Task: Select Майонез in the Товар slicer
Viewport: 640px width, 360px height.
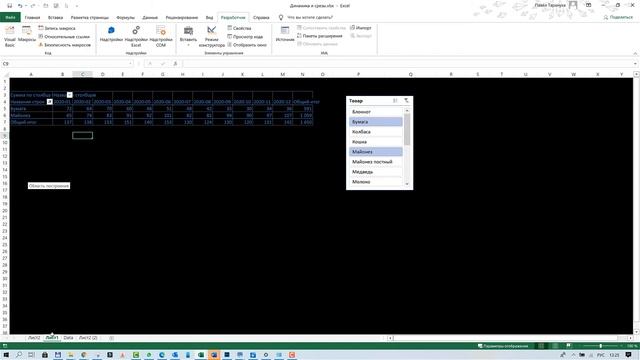Action: coord(376,152)
